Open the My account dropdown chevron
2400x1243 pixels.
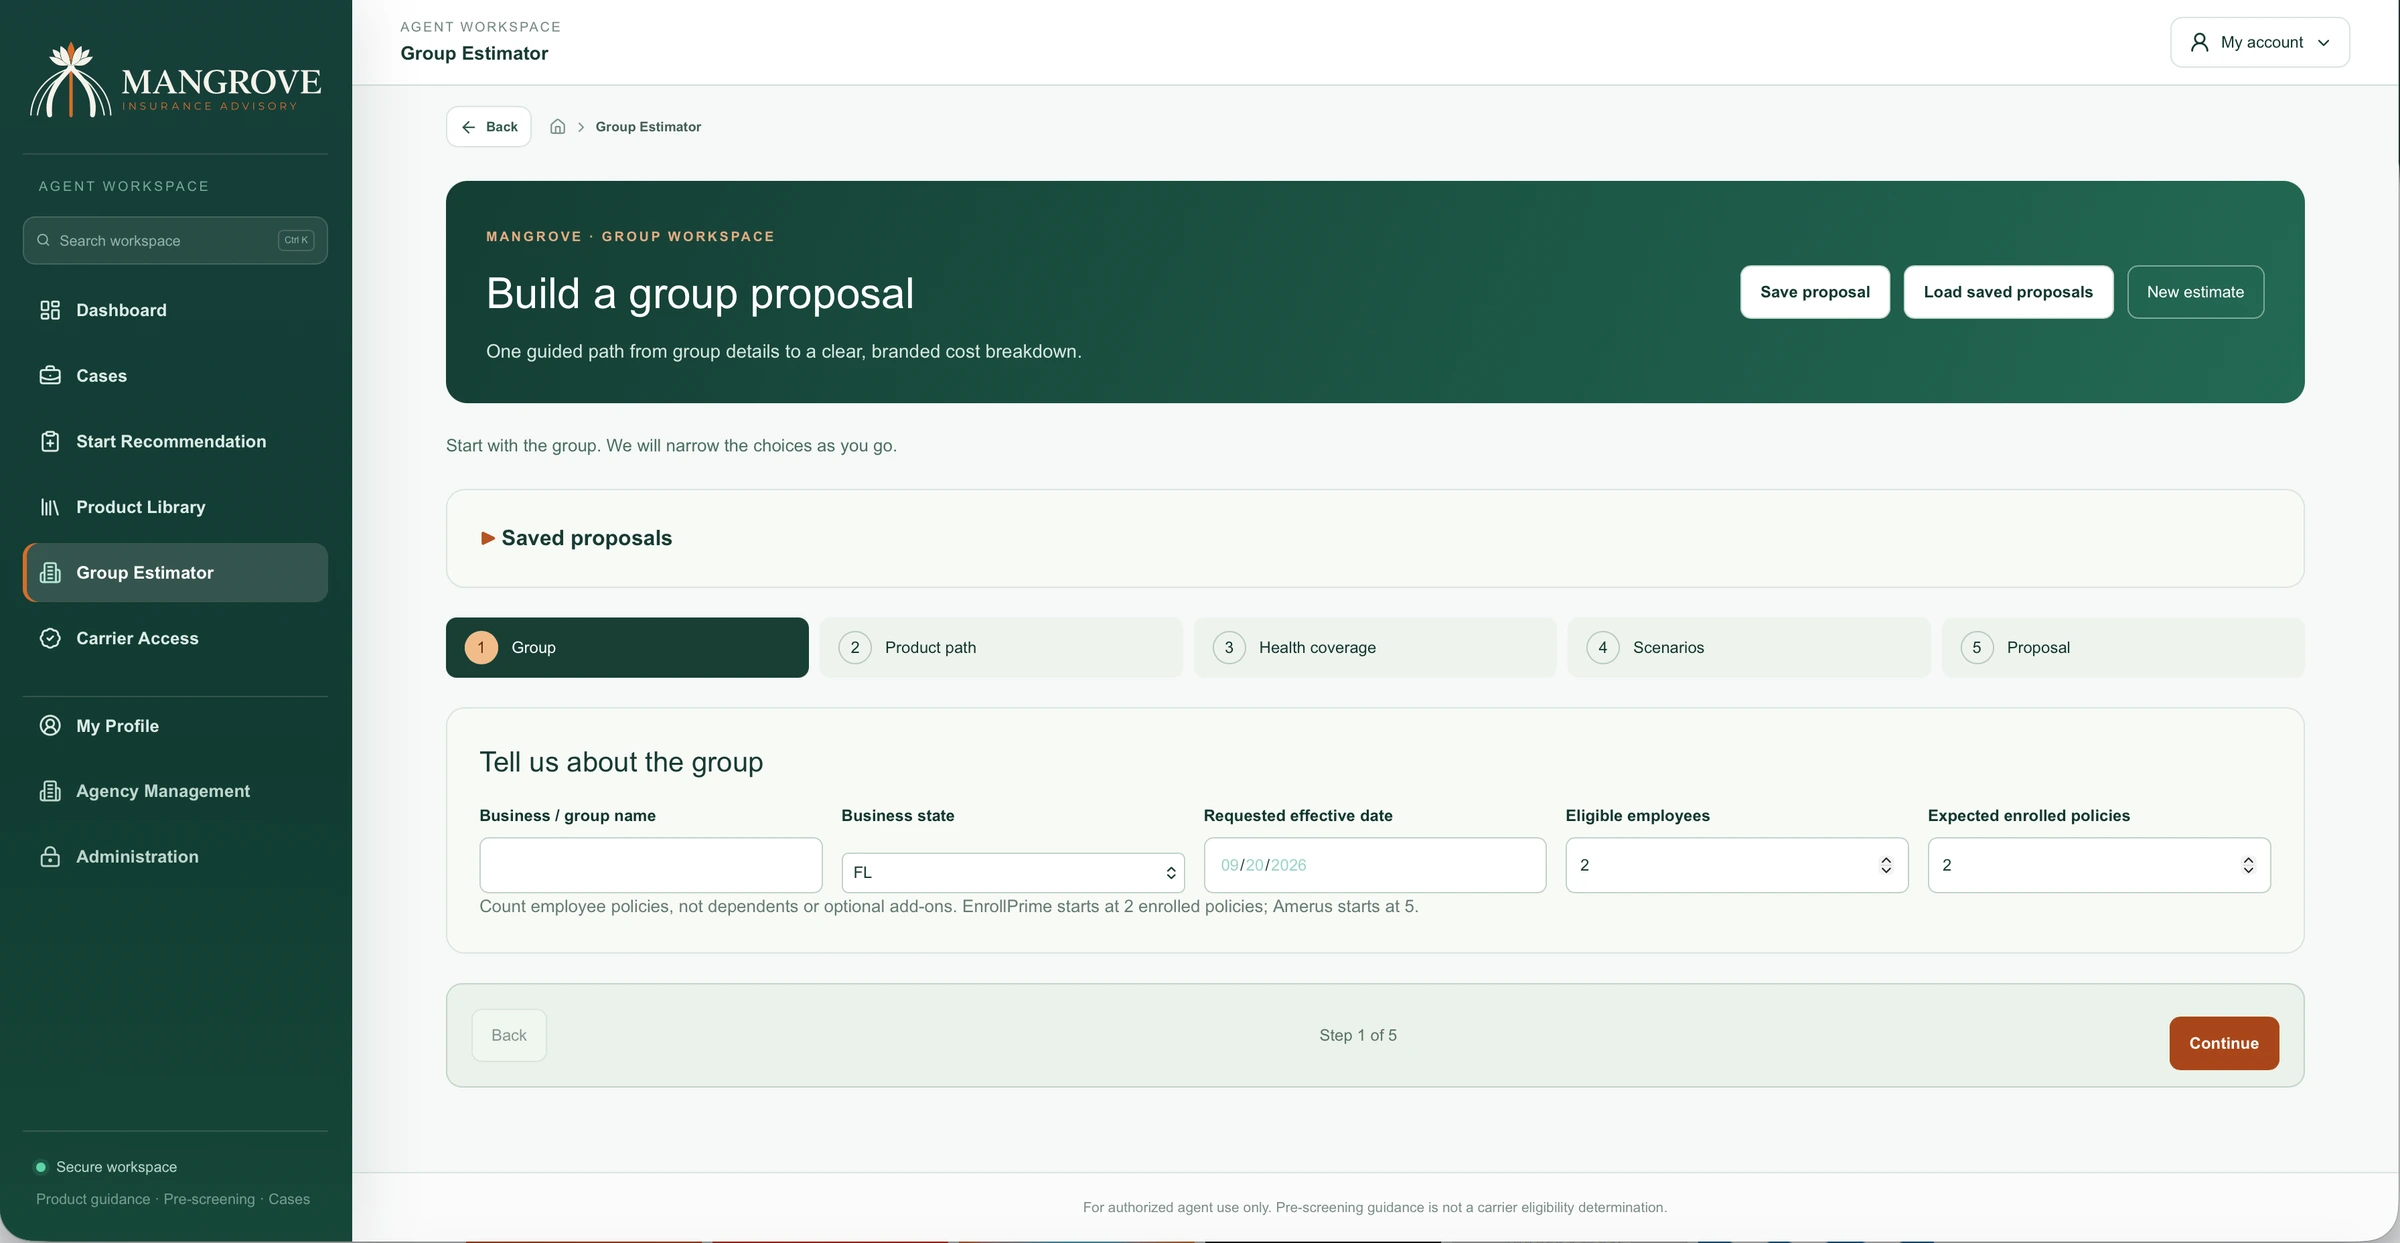(2323, 43)
